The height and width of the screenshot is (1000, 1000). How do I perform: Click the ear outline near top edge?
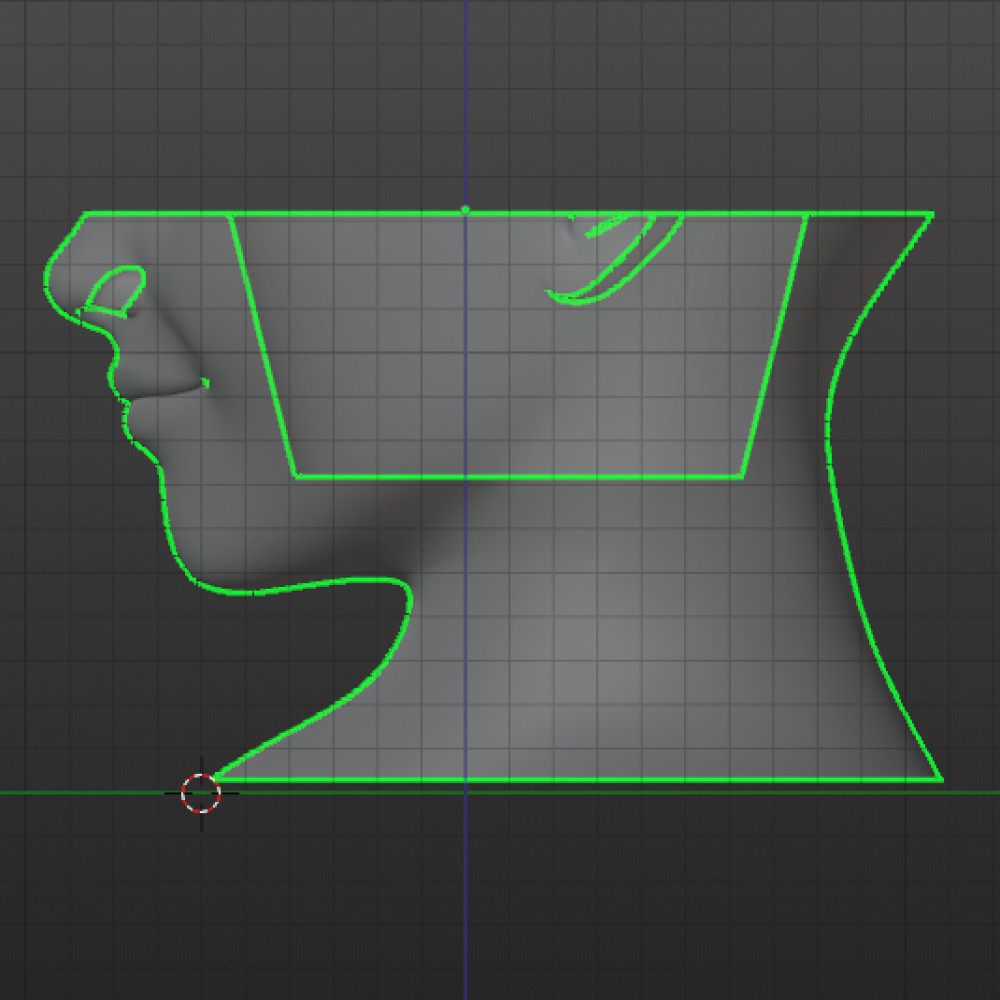(x=614, y=259)
